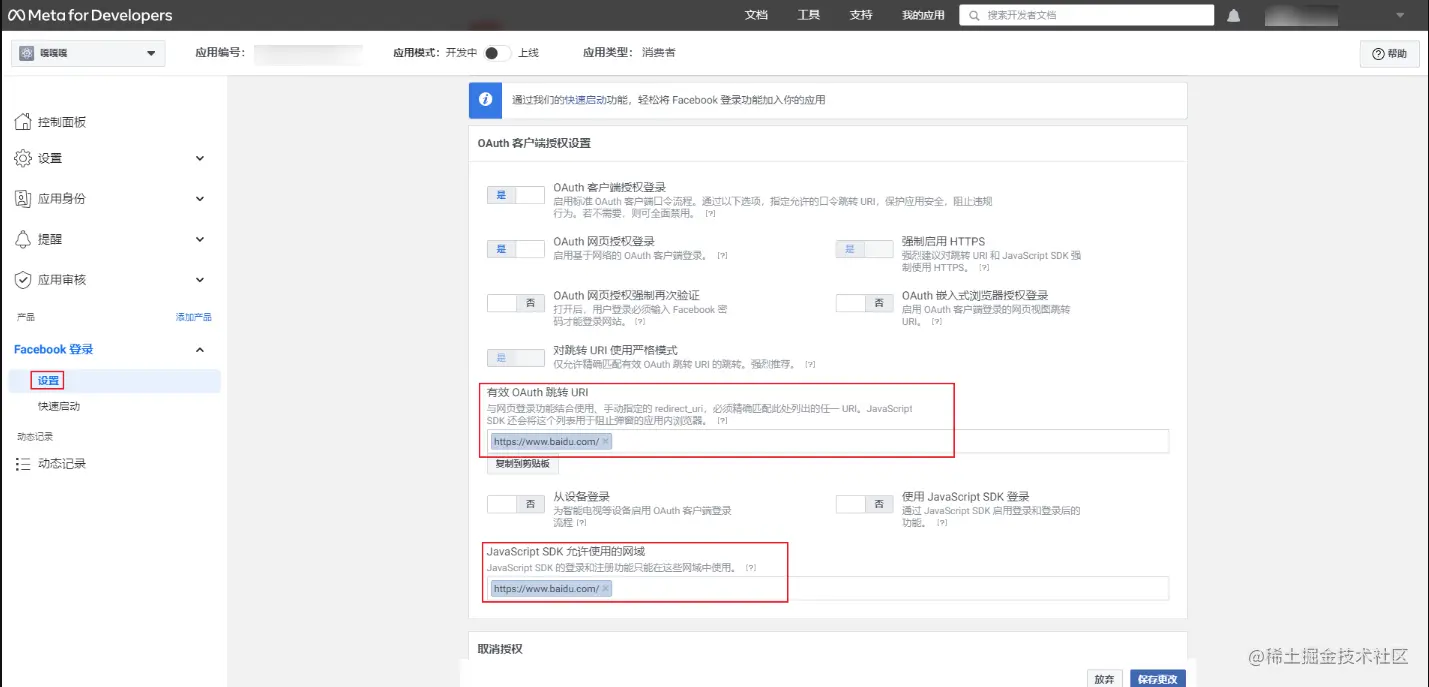
Task: Follow the 快速启动 link in info banner
Action: tap(585, 100)
